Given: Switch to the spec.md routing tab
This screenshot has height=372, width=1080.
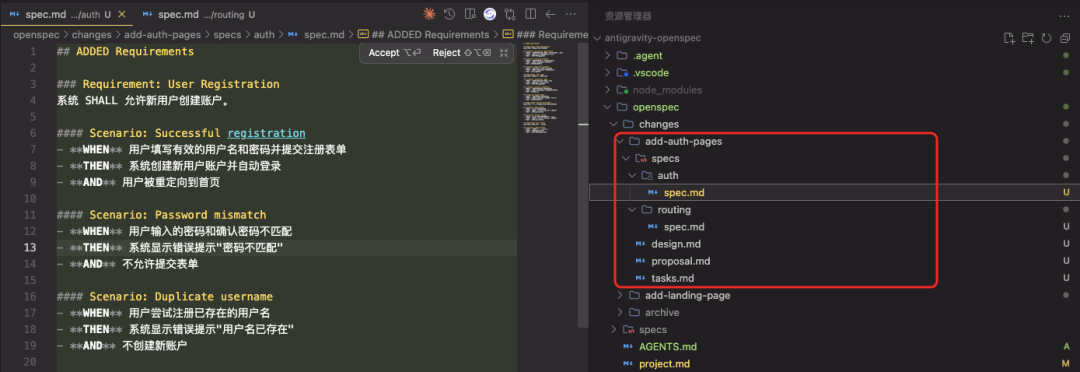Looking at the screenshot, I should [199, 14].
